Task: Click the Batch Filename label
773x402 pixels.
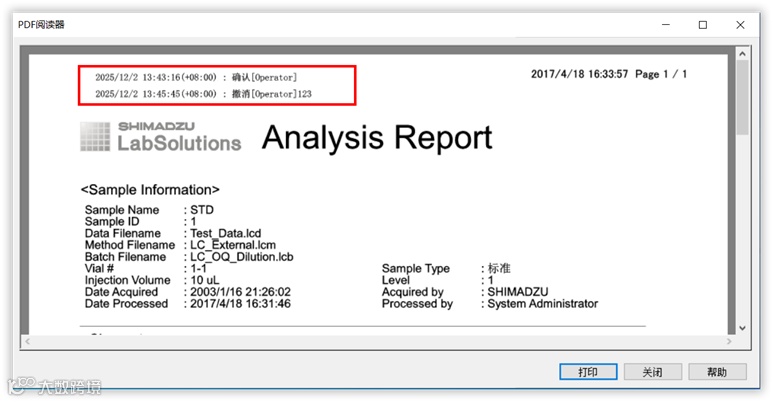Action: coord(125,257)
